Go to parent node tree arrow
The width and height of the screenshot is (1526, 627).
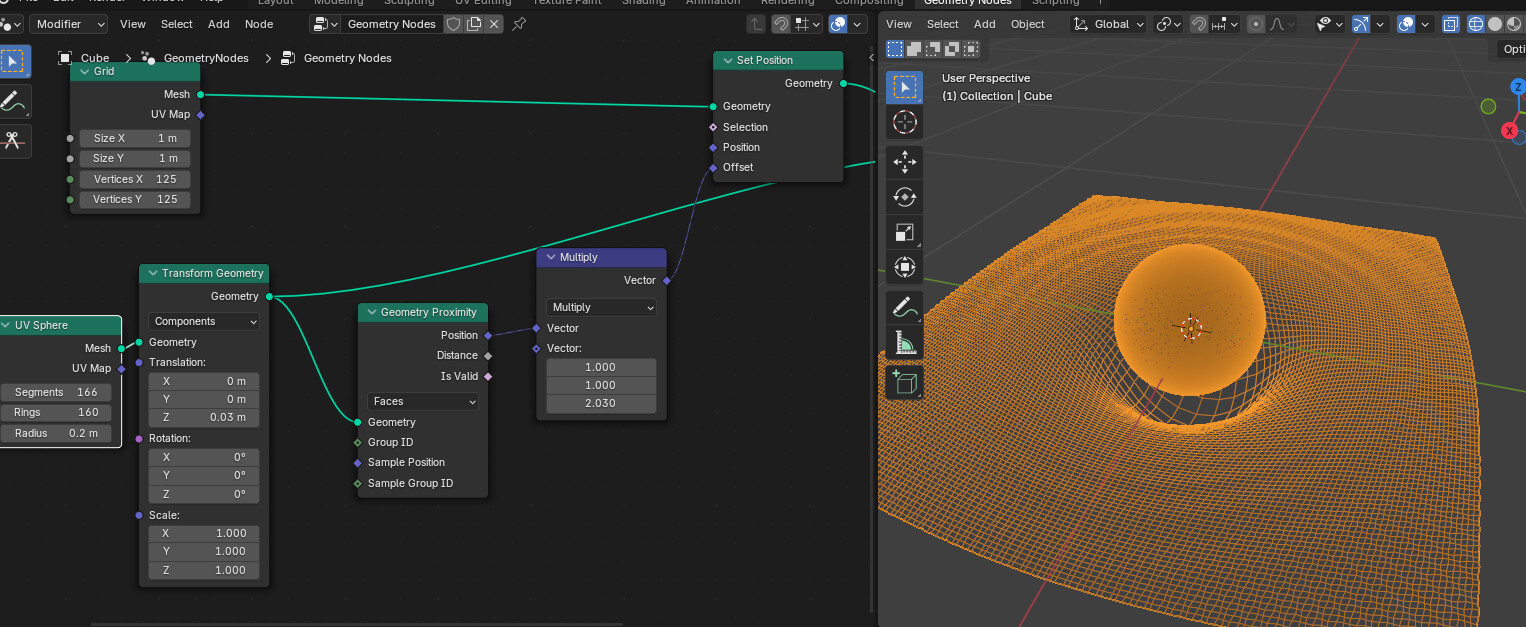click(x=757, y=24)
